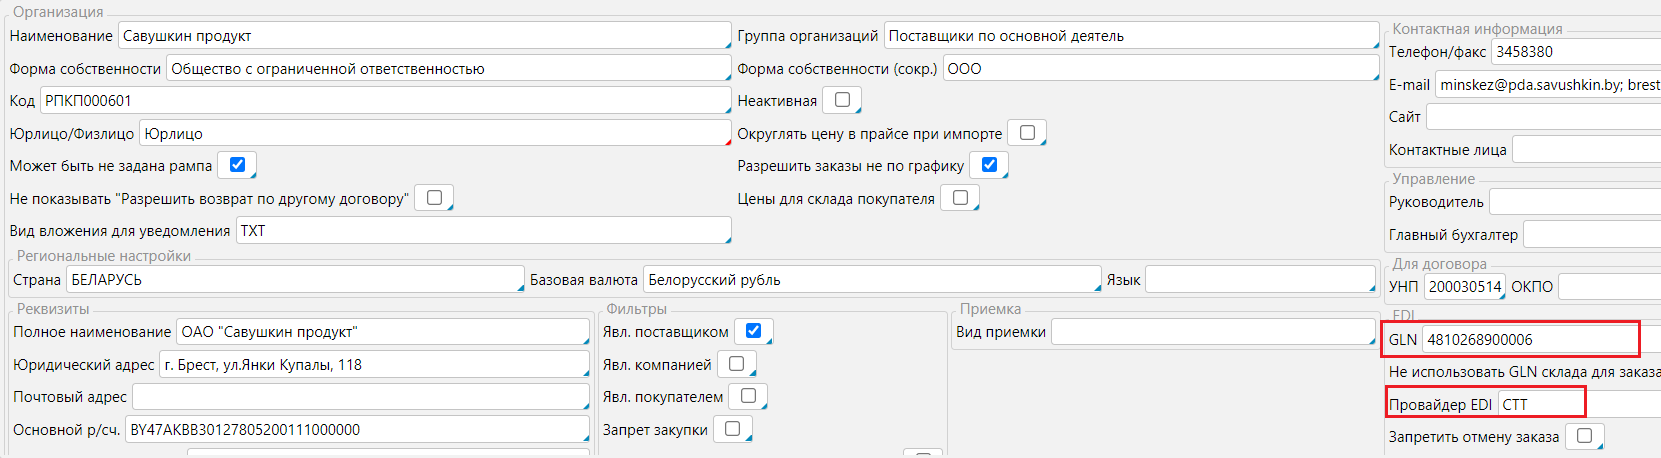The height and width of the screenshot is (458, 1661).
Task: Check "Цены для склада покупателя" box
Action: pos(960,198)
